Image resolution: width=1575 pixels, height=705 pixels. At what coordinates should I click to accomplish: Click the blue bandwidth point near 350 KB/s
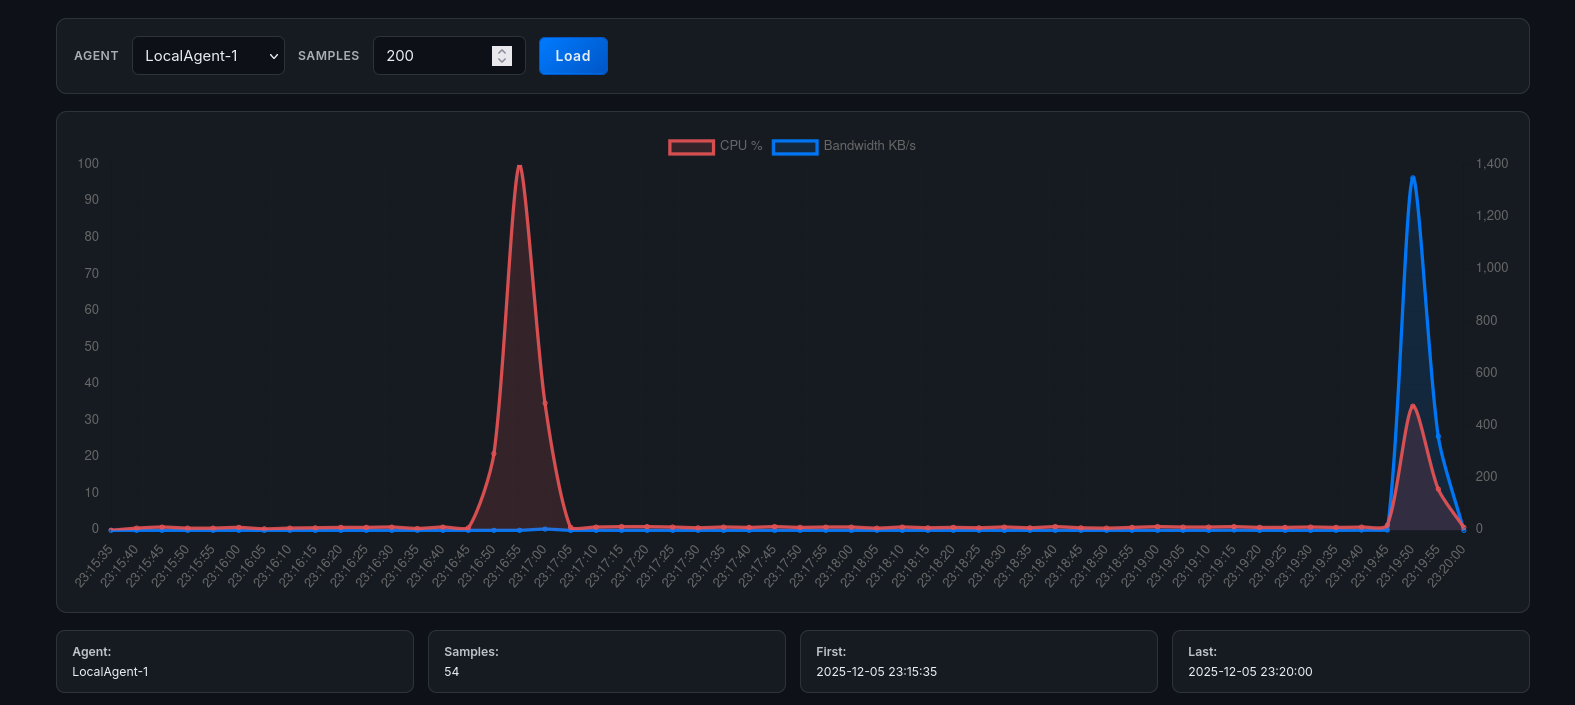1438,437
